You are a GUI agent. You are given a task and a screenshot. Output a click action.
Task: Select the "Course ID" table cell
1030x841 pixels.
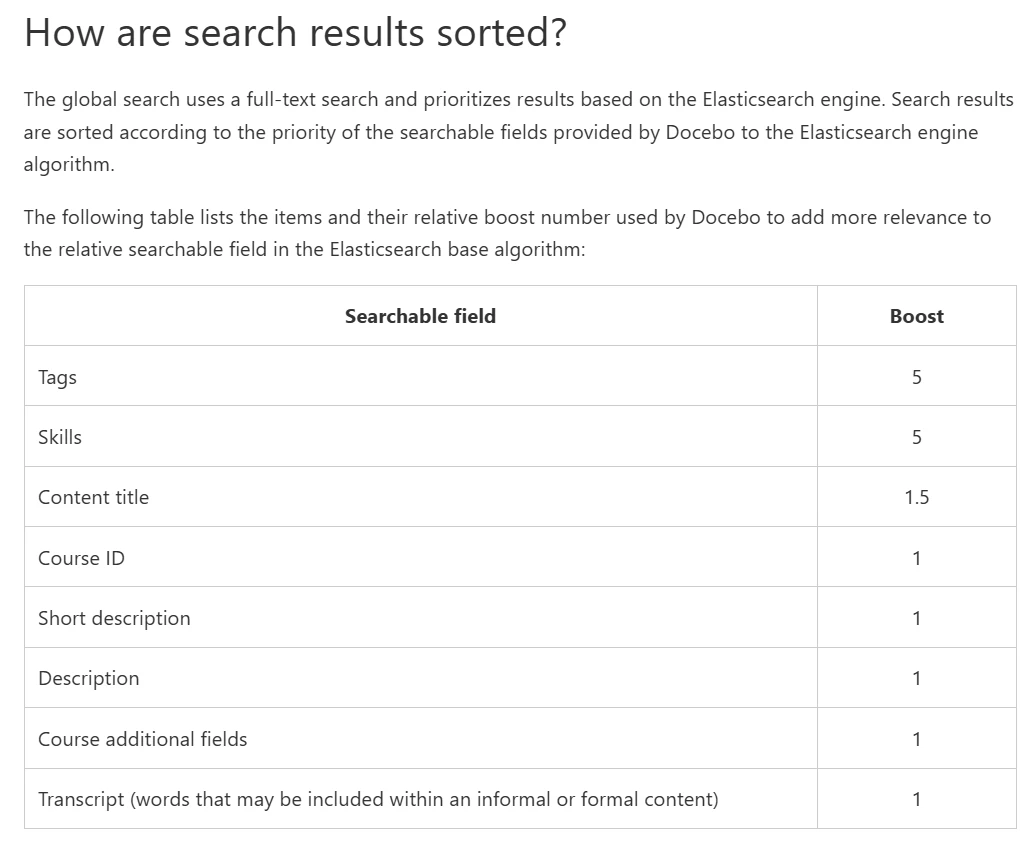point(81,558)
